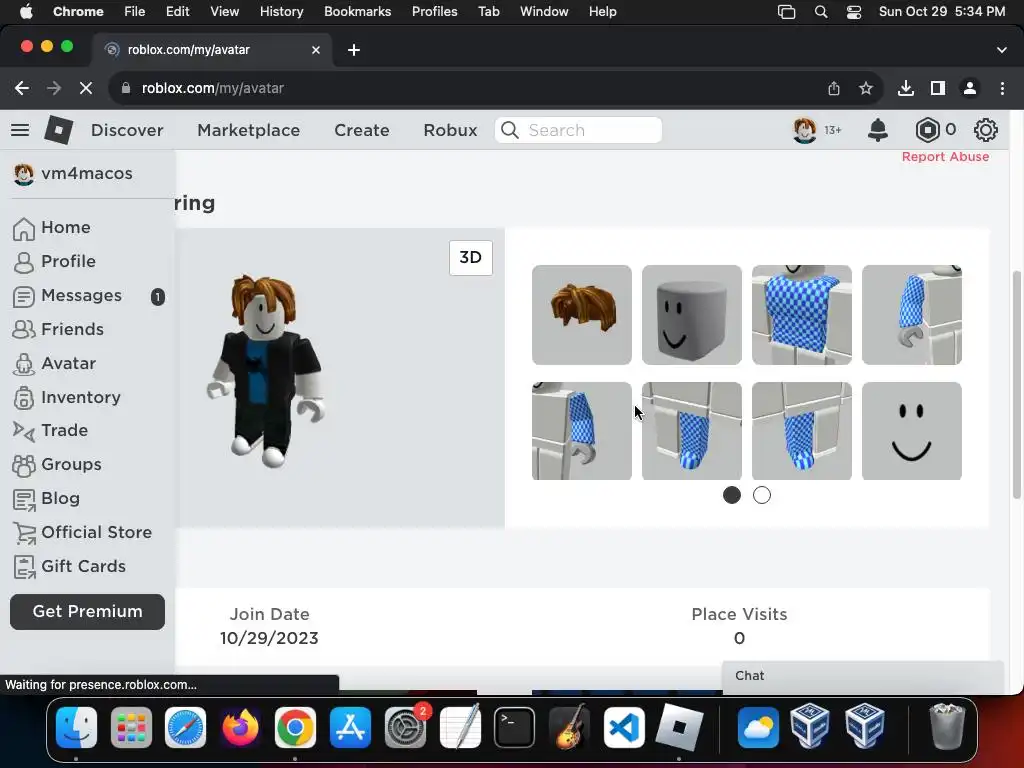Switch avatar view to 3D
This screenshot has height=768, width=1024.
(471, 257)
